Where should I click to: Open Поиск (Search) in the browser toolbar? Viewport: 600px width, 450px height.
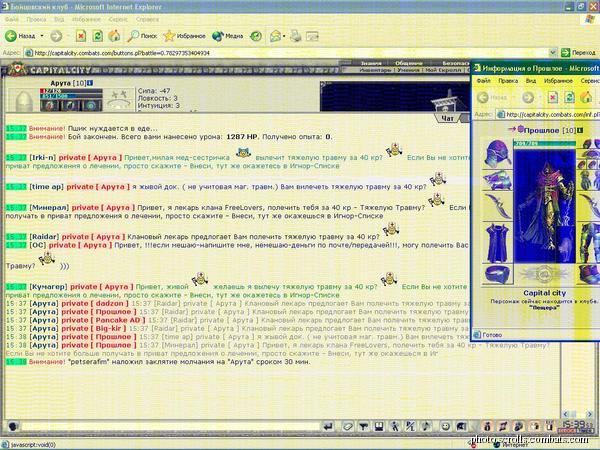click(x=142, y=36)
